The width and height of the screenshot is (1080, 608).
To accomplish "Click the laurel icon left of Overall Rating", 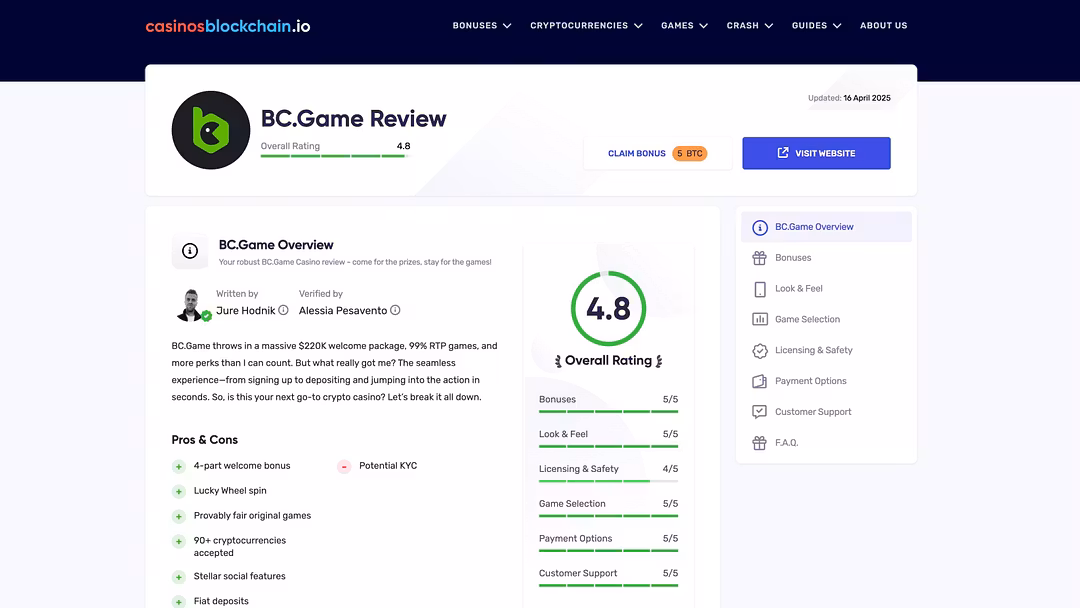I will [x=558, y=361].
